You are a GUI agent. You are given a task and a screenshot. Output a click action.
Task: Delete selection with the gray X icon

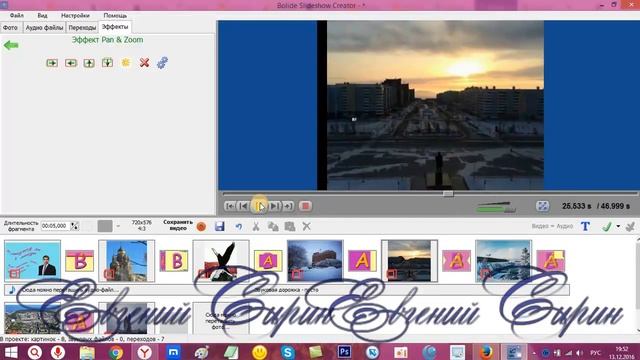pyautogui.click(x=307, y=226)
